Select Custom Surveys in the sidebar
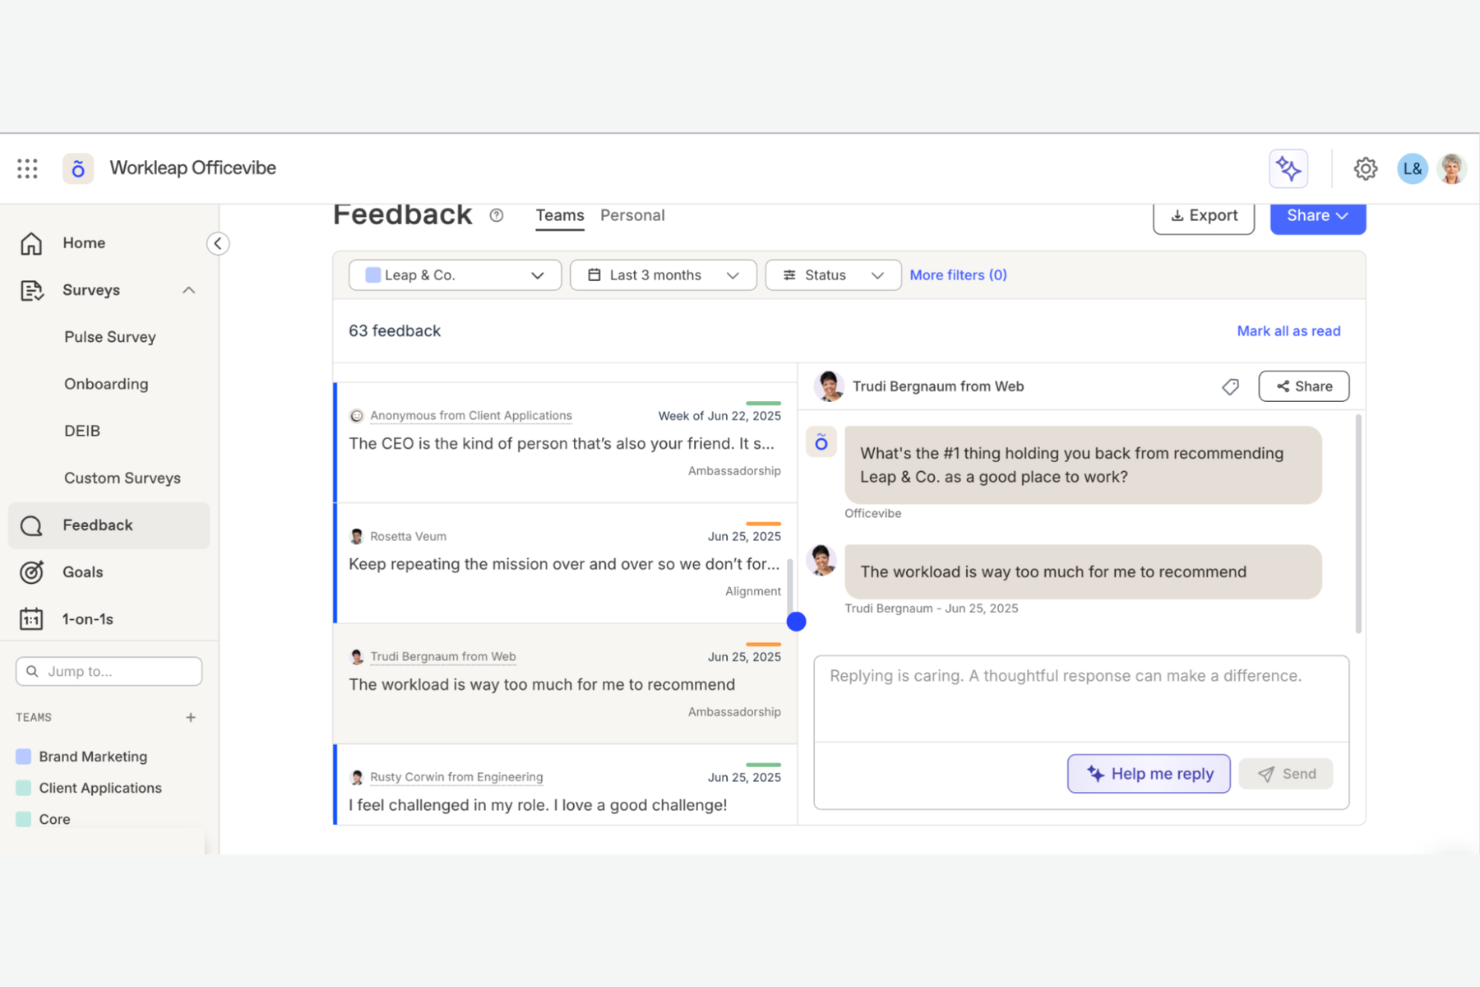 [x=122, y=478]
